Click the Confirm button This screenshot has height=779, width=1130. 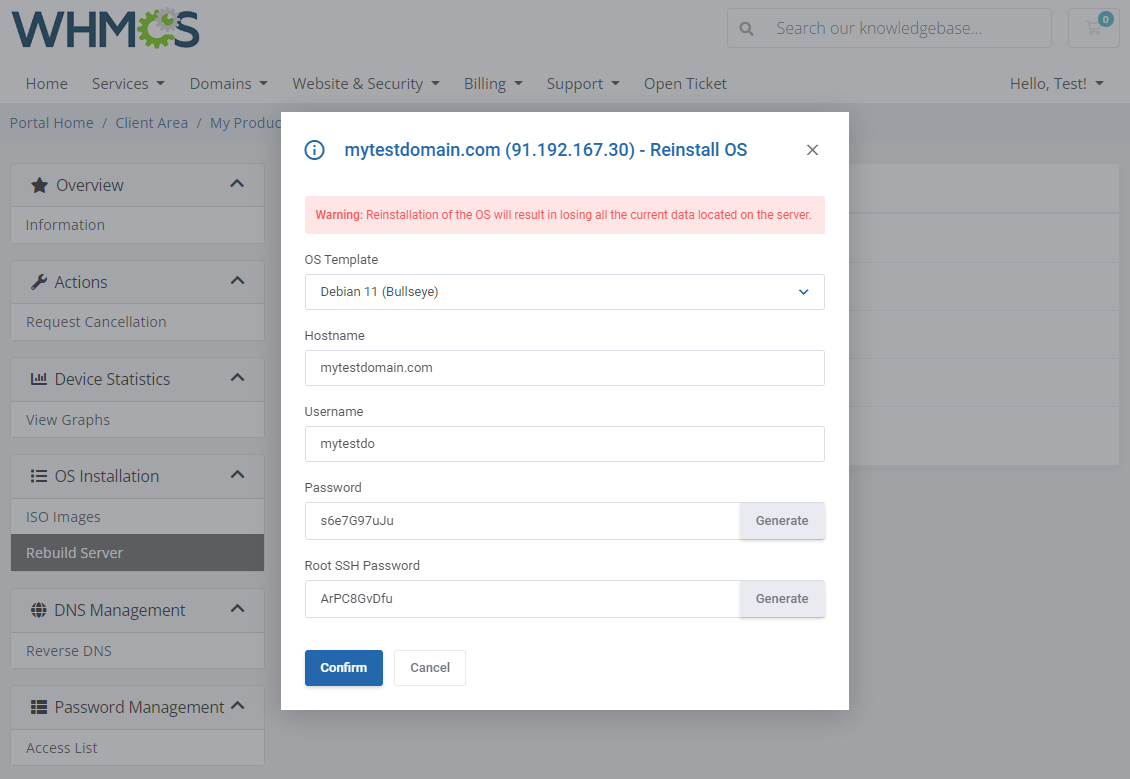point(343,667)
